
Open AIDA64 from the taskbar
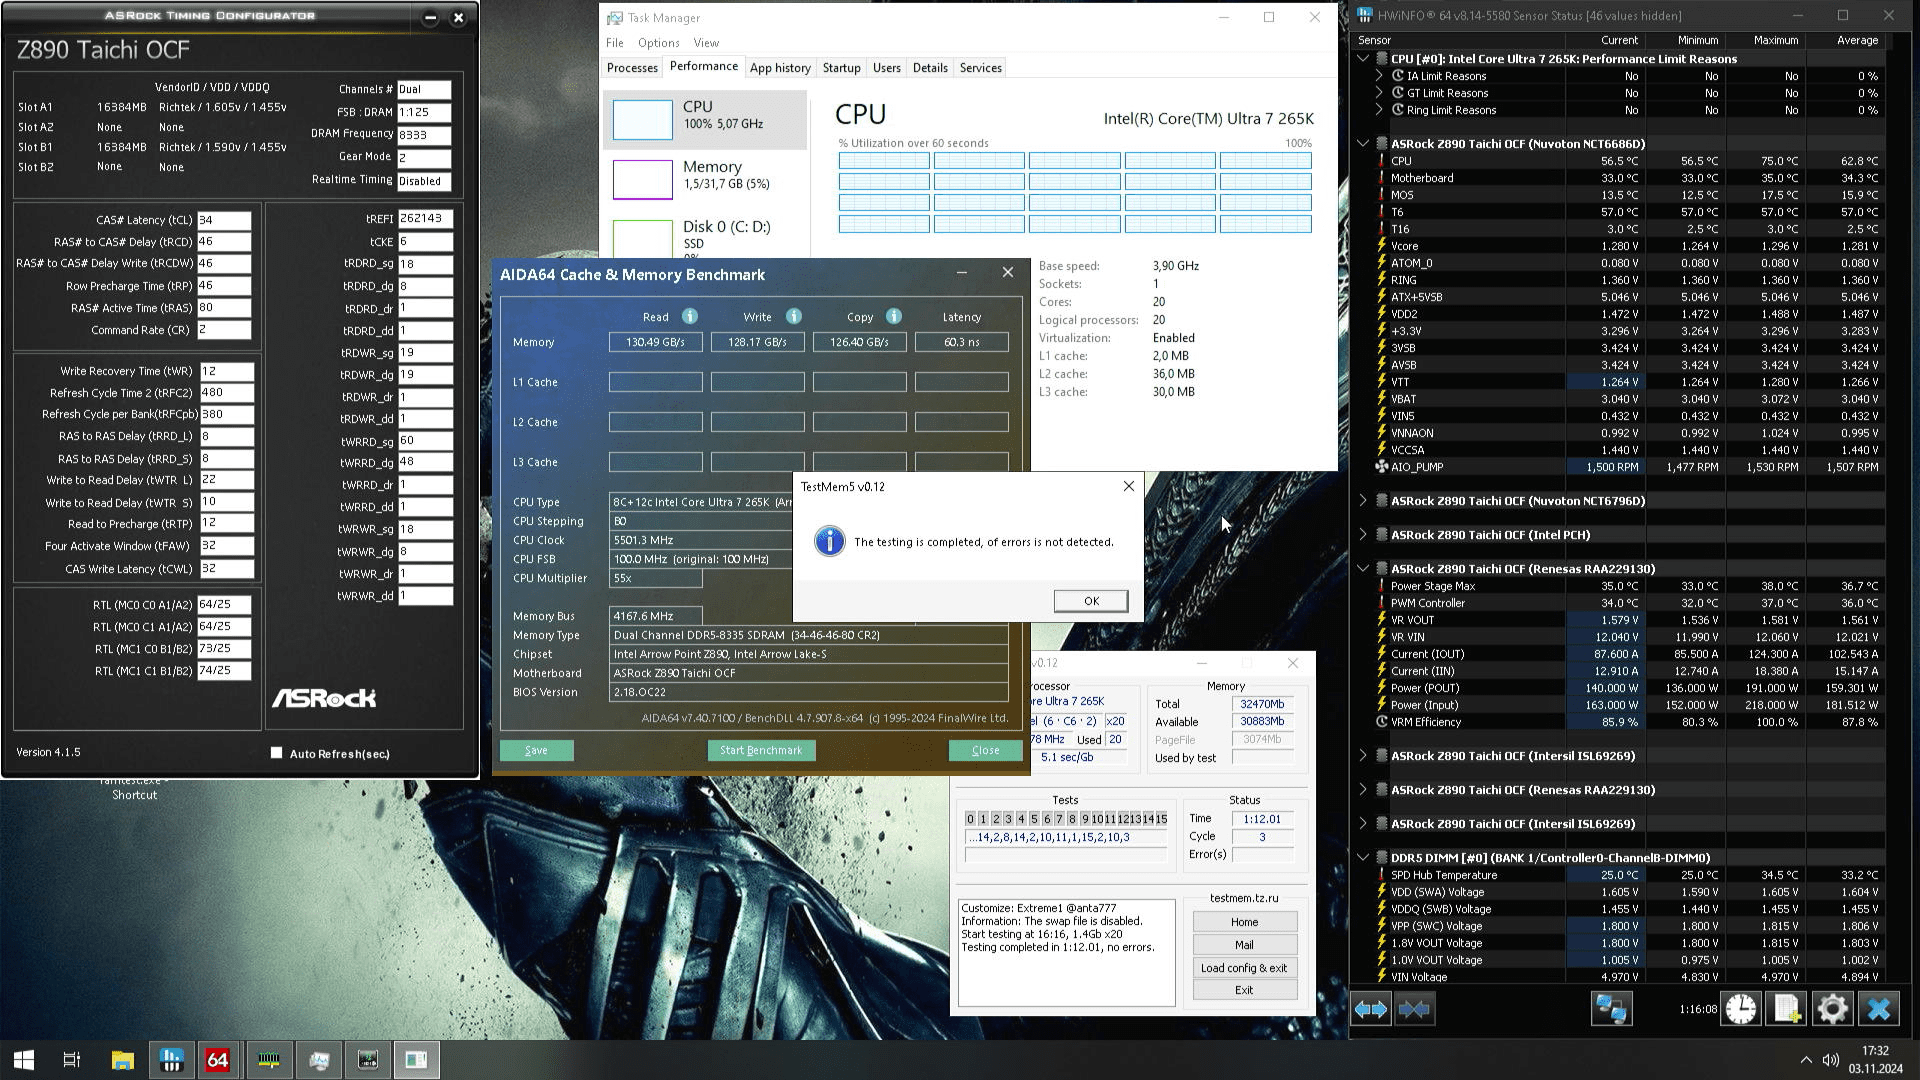217,1060
